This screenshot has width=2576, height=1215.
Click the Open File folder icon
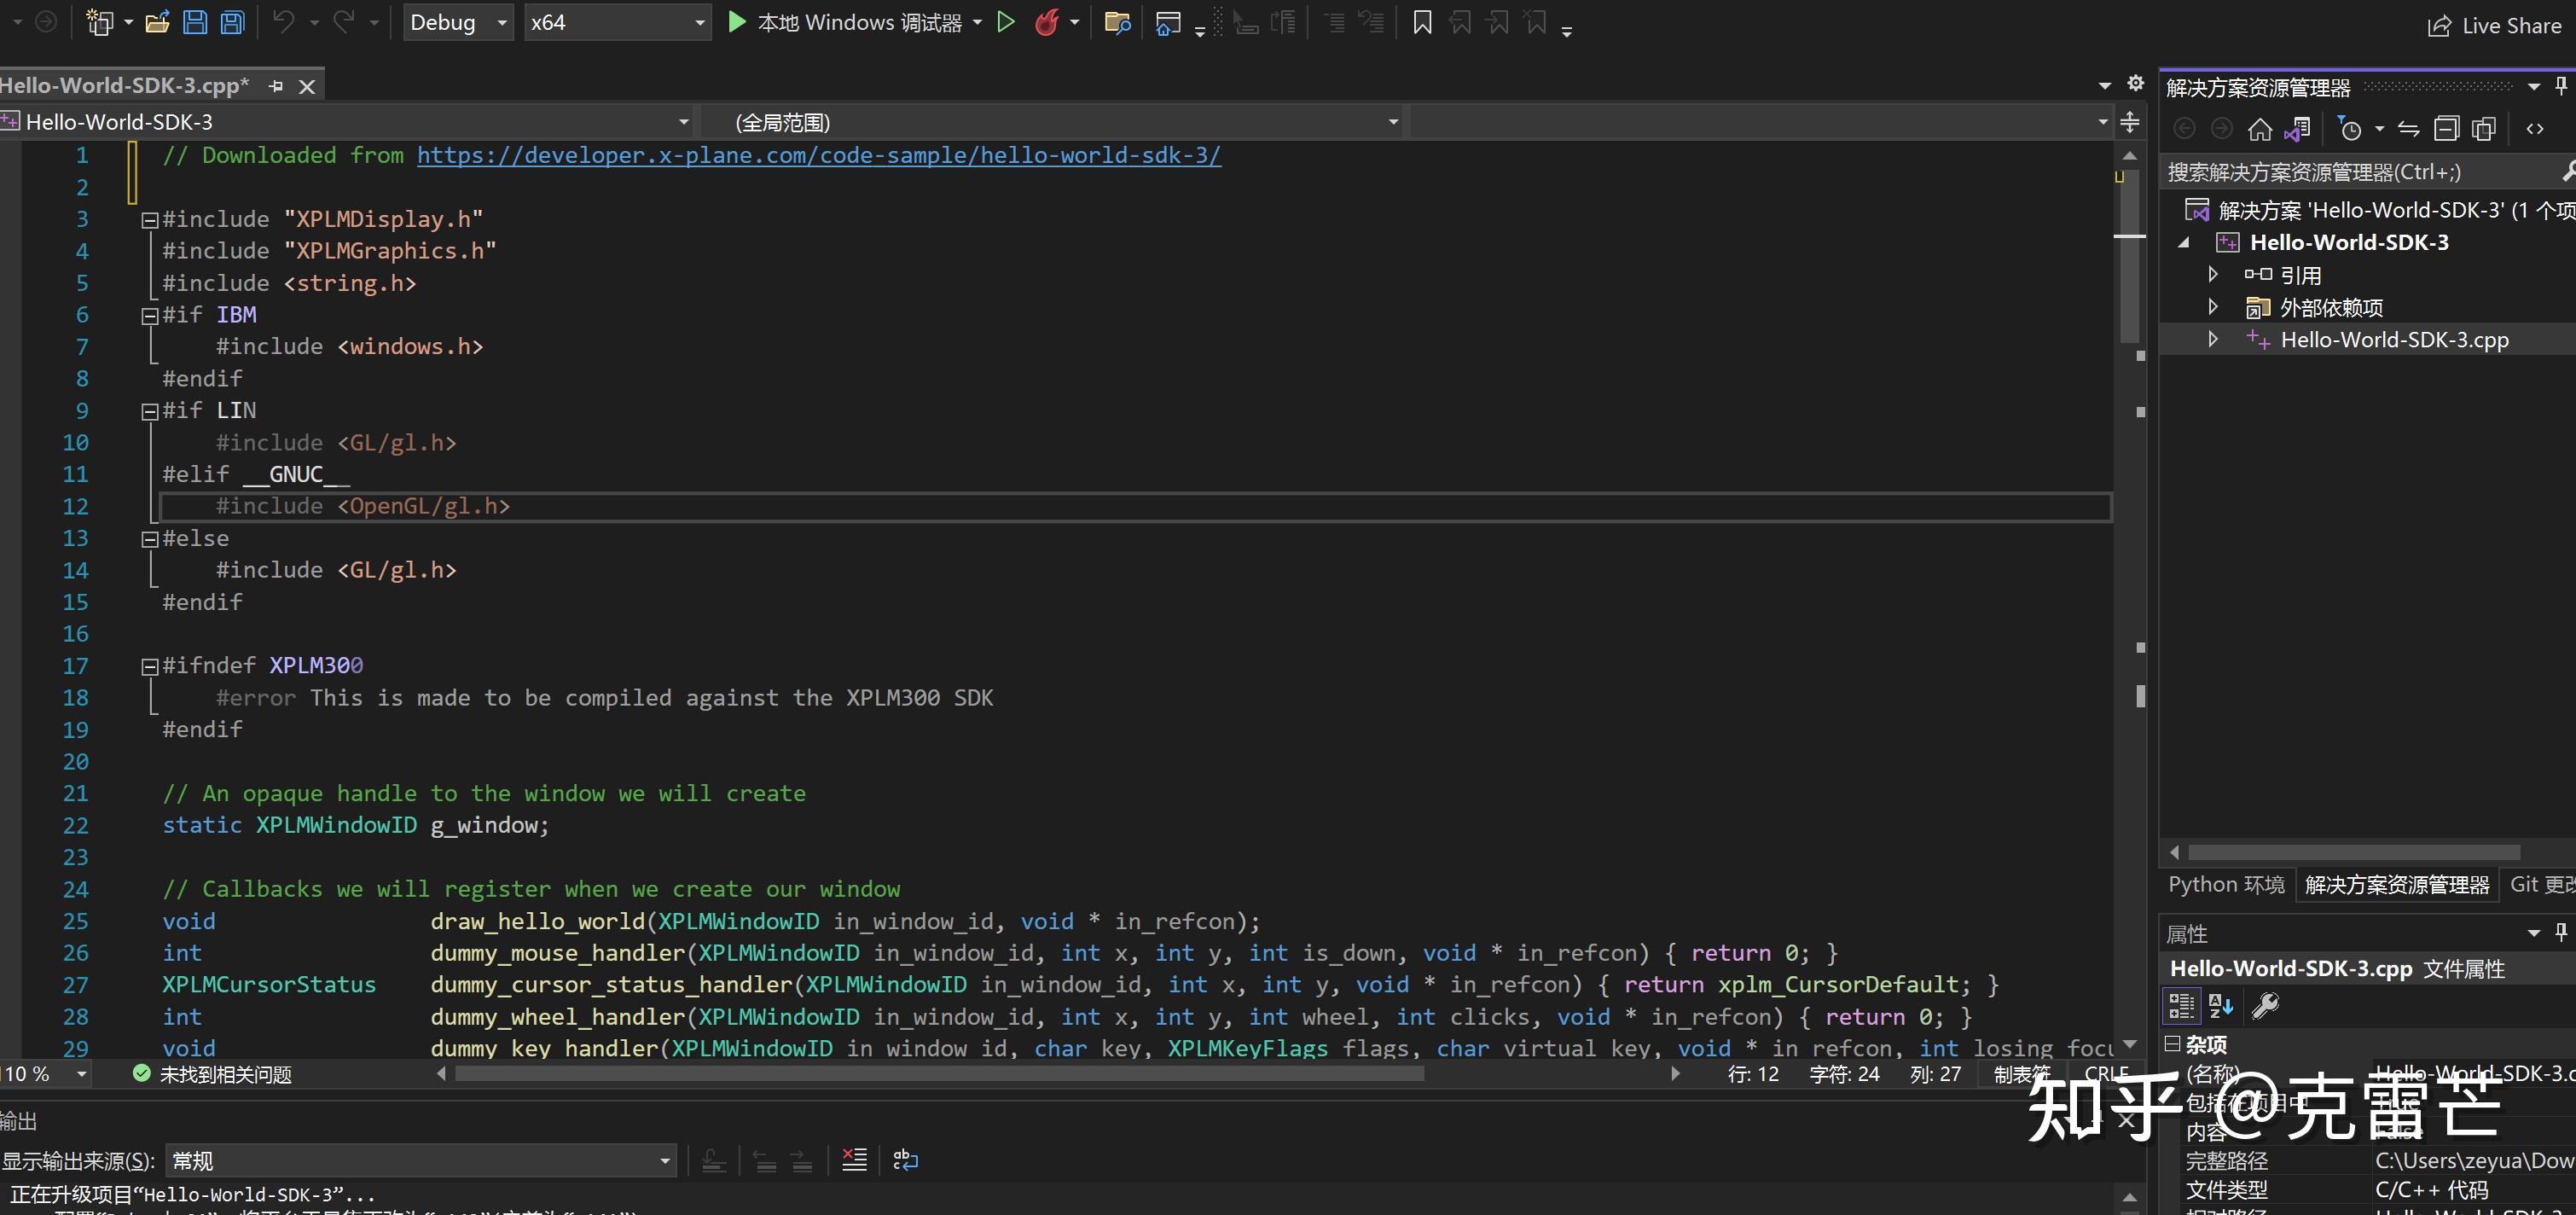[157, 22]
